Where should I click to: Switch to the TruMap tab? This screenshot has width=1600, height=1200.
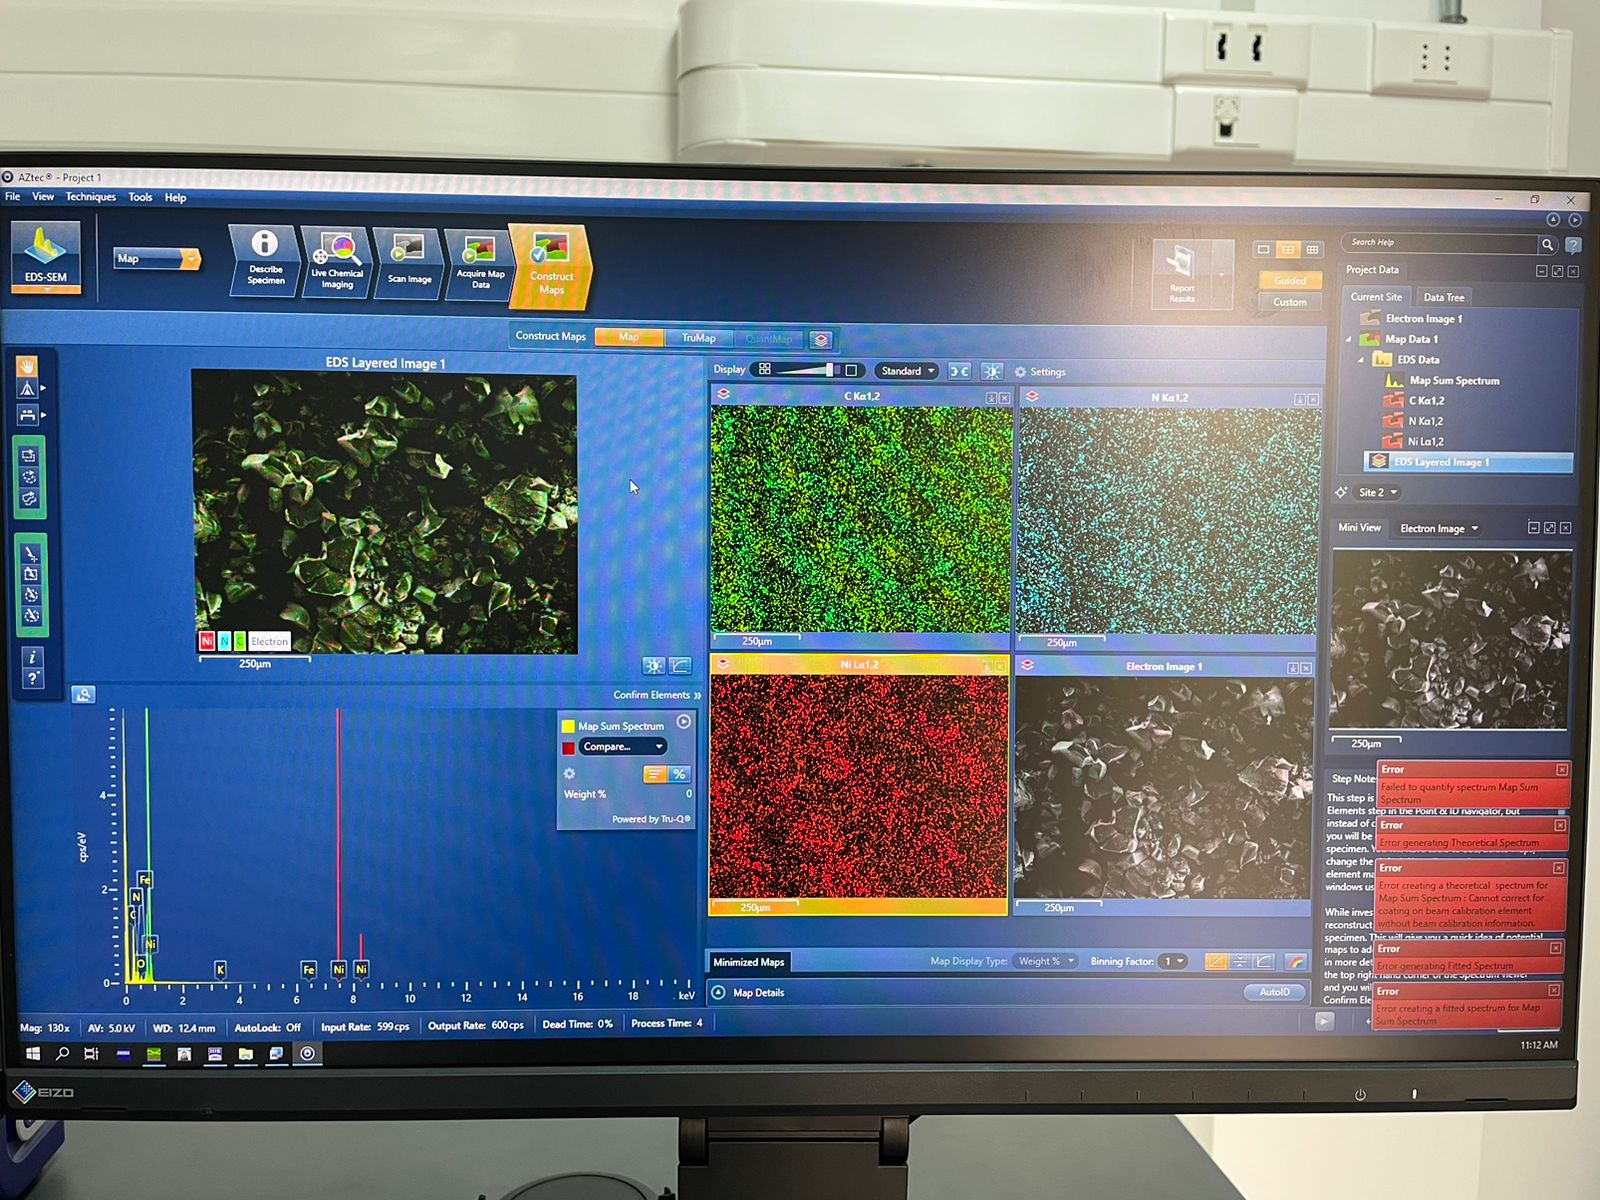tap(698, 338)
